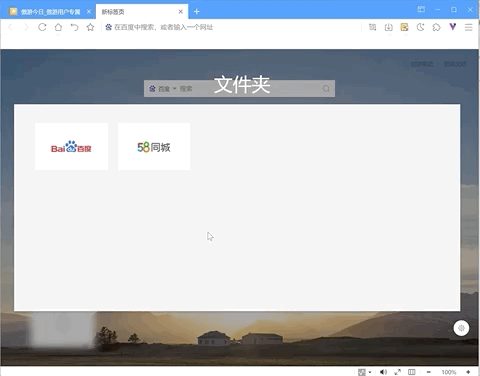Enter fullscreen with arrows icon
This screenshot has width=480, height=376.
(398, 372)
